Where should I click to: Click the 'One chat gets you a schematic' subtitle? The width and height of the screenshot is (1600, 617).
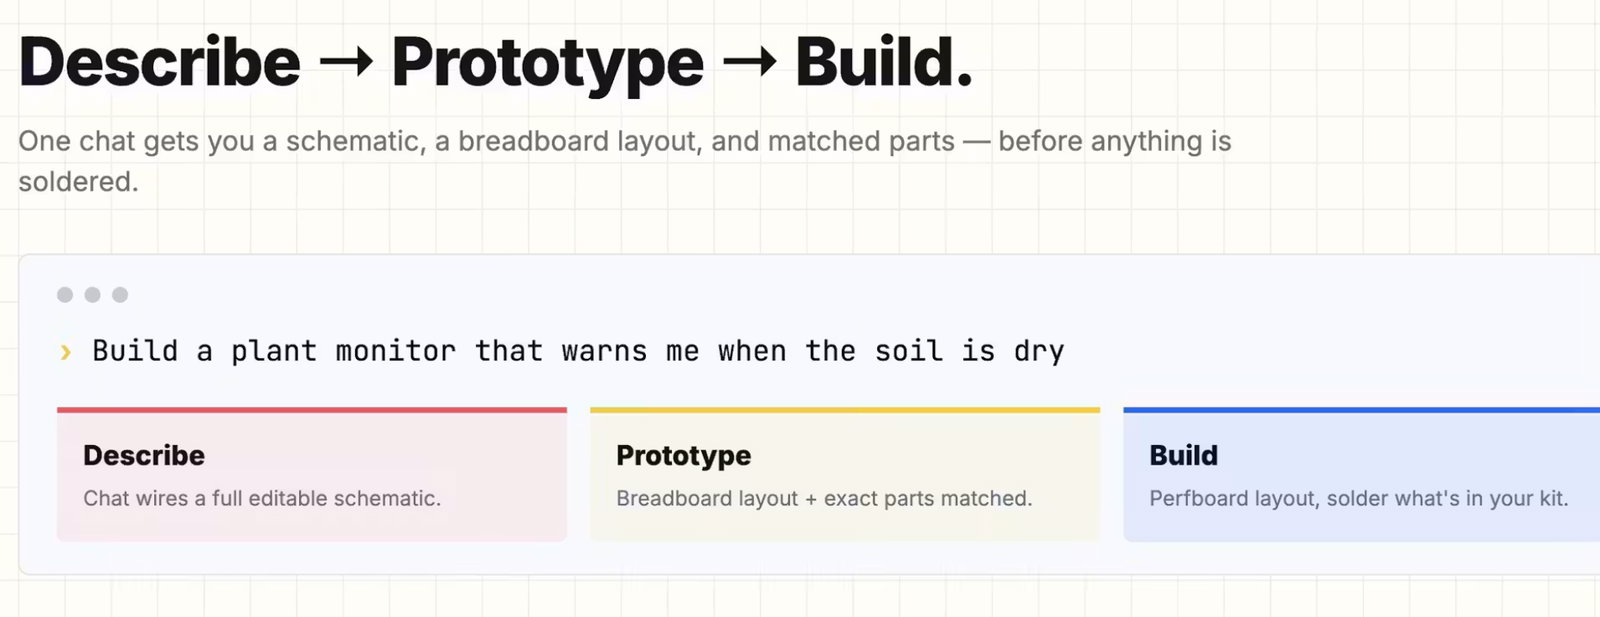coord(625,161)
